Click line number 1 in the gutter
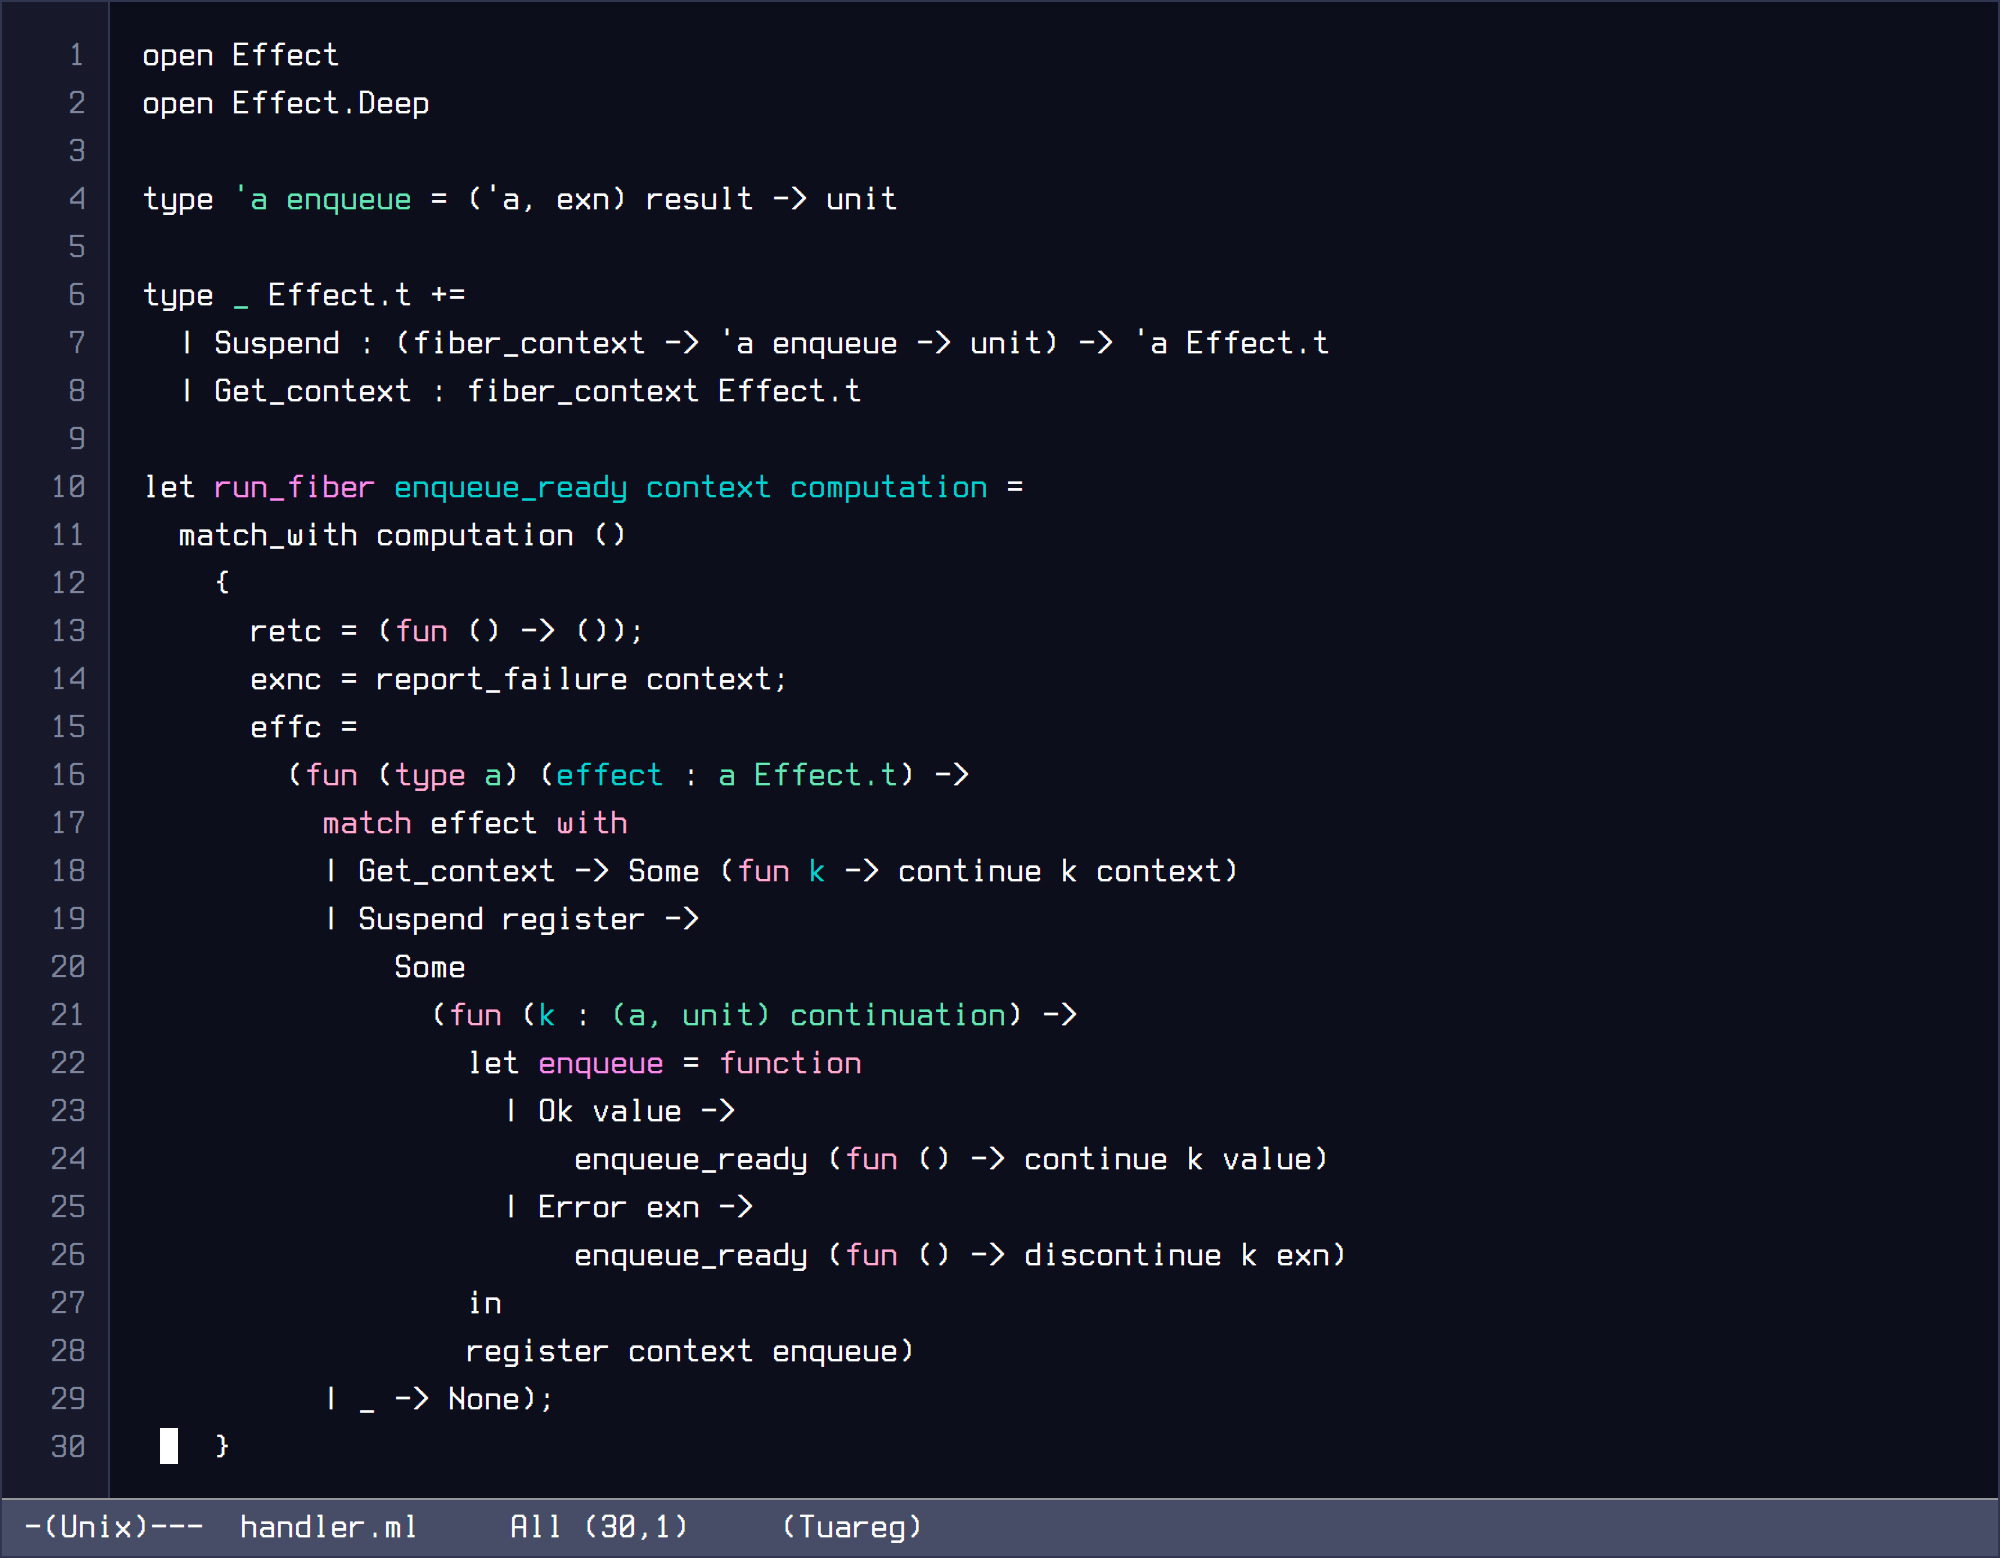This screenshot has height=1558, width=2000. [77, 55]
